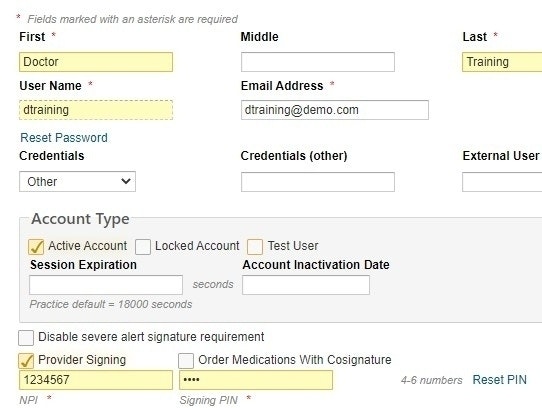
Task: Click the Email Address input field
Action: tap(335, 110)
